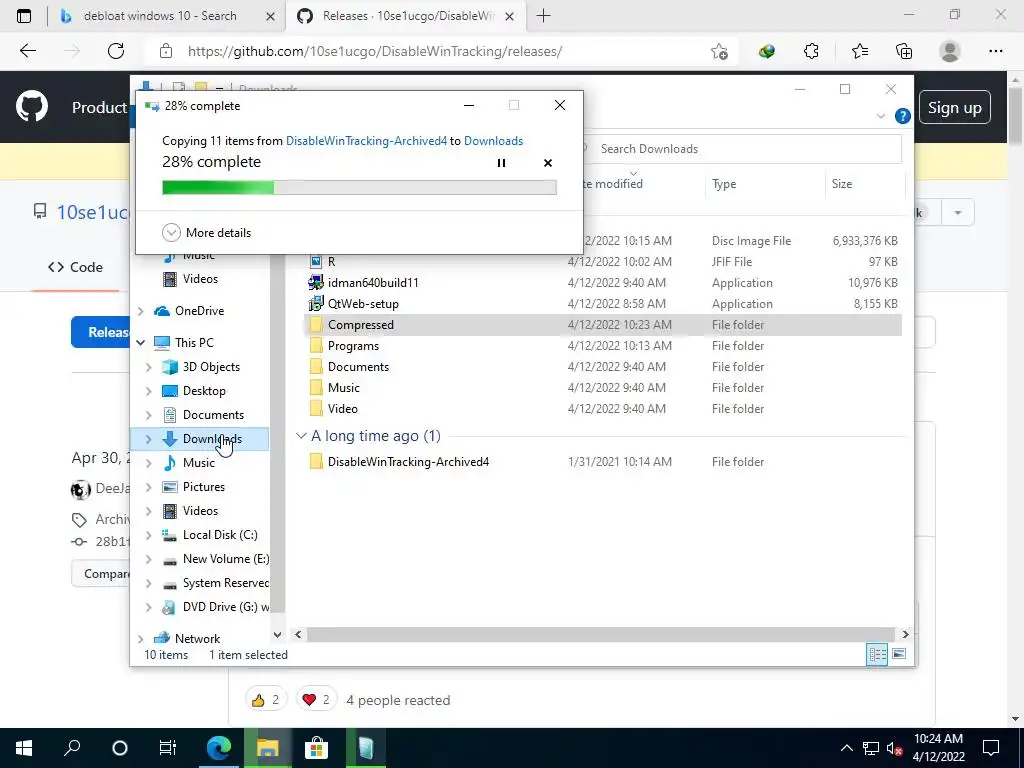Click the address bar URL

[x=374, y=51]
